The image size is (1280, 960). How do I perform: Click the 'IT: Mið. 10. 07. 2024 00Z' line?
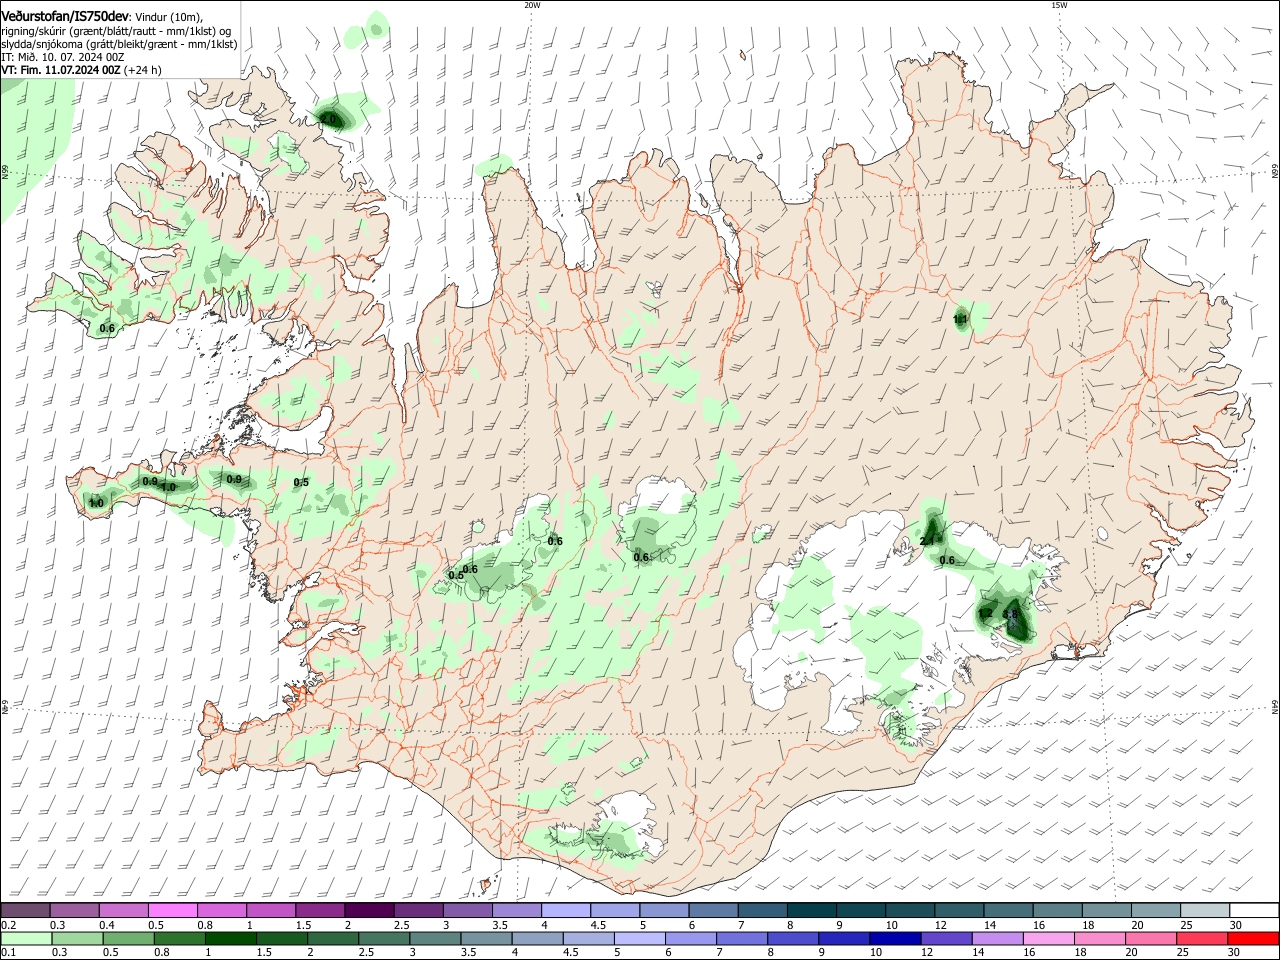click(61, 57)
